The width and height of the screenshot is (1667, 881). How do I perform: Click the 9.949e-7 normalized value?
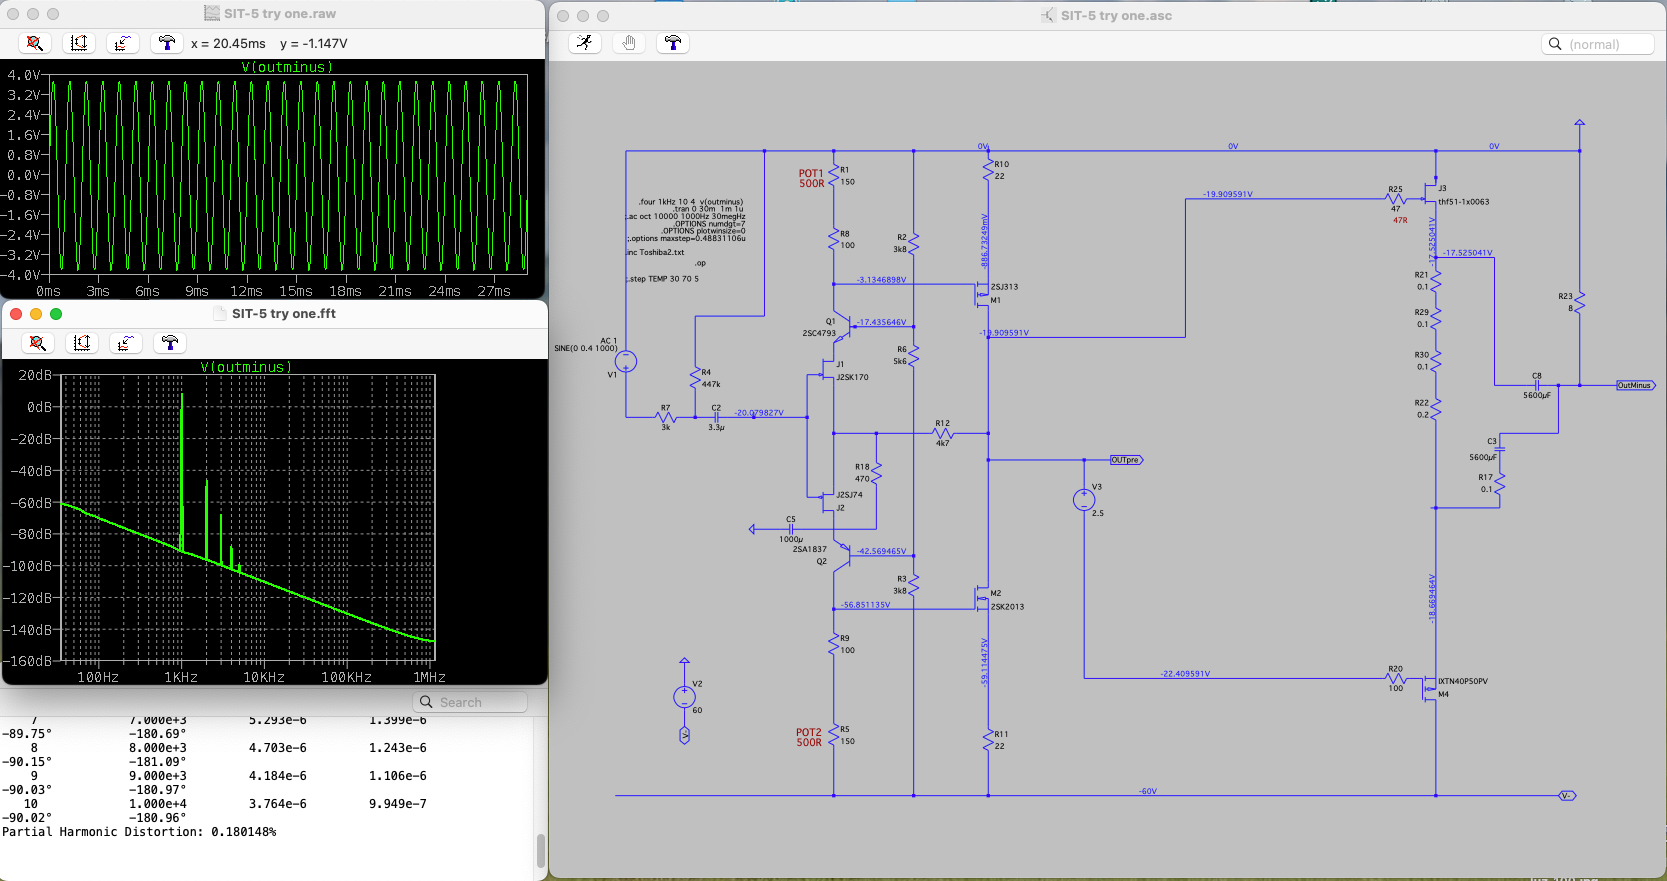point(398,804)
